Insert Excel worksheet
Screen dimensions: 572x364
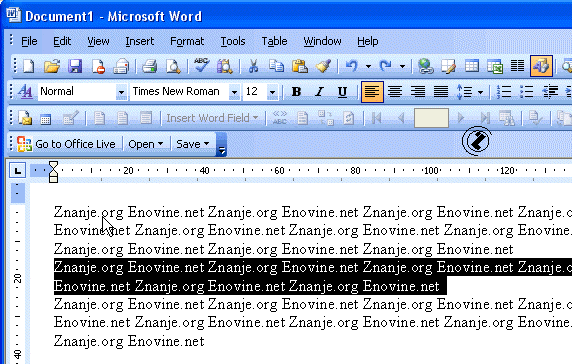pyautogui.click(x=495, y=66)
